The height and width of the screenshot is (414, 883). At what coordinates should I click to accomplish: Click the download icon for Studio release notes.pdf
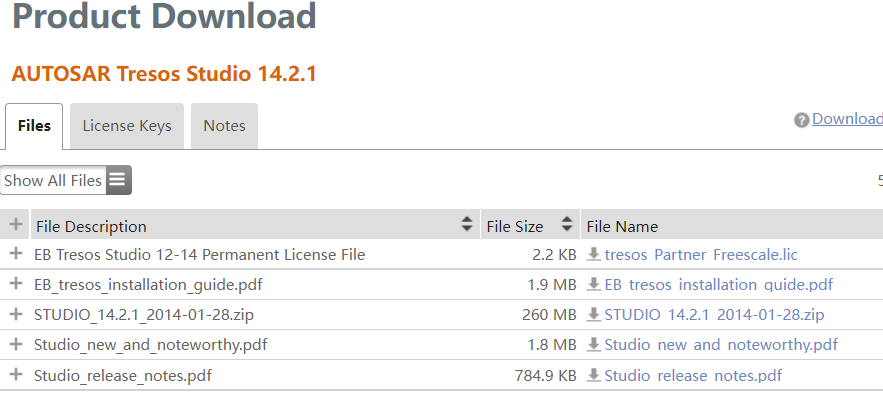click(594, 375)
